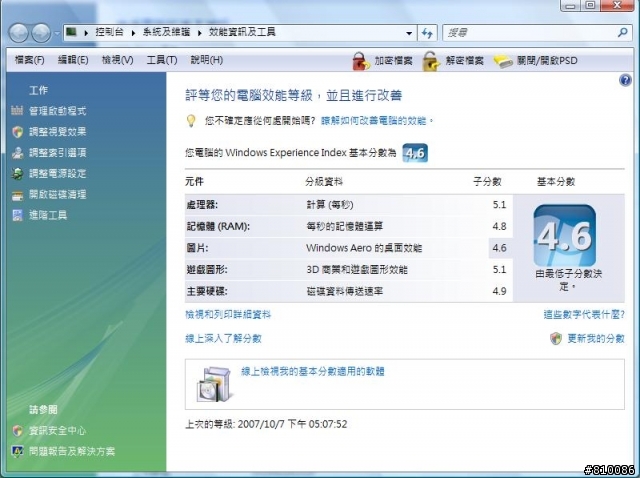Open 檢視(V) menu
The image size is (640, 478).
(x=118, y=60)
